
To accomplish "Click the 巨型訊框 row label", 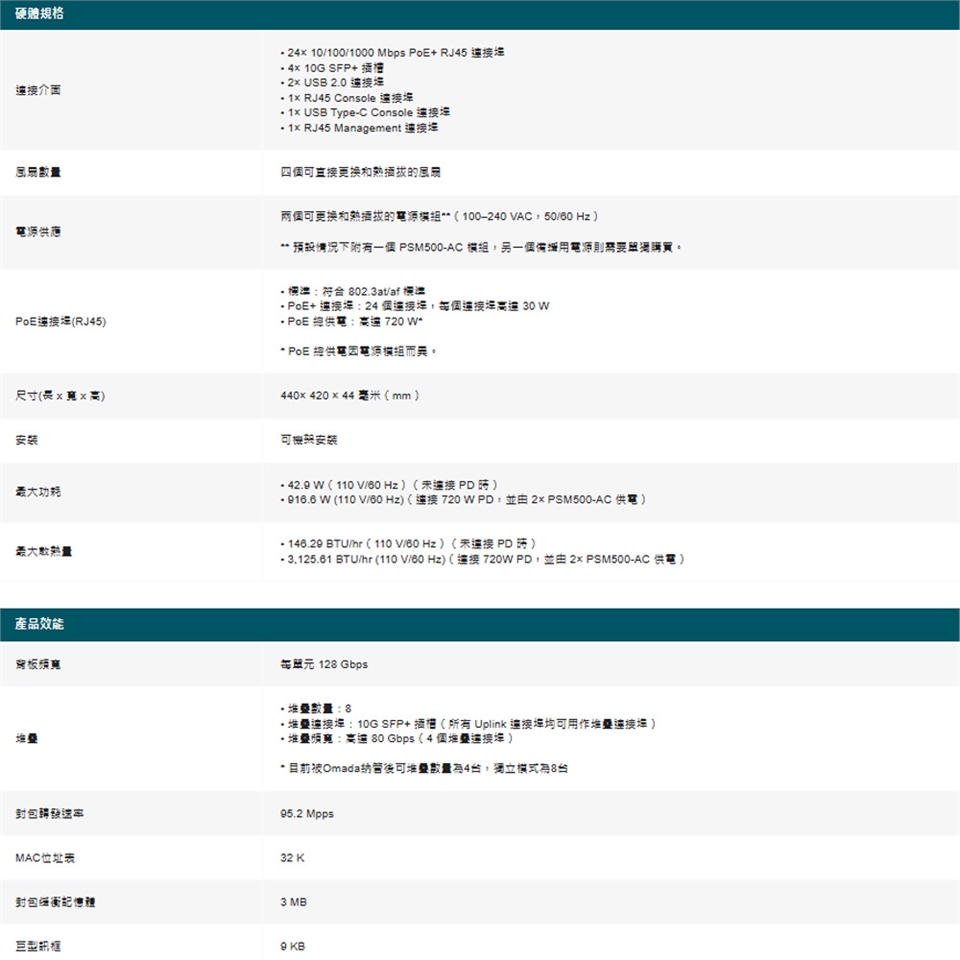I will [x=38, y=946].
